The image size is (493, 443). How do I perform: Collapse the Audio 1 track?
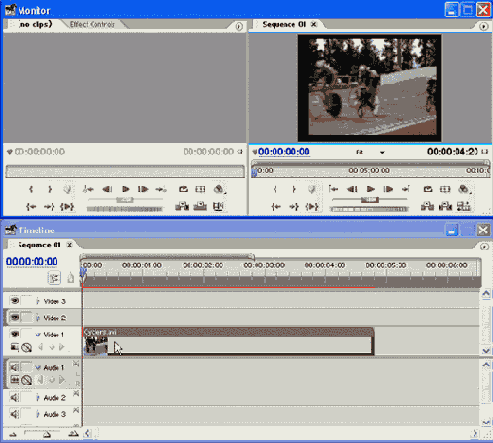(38, 367)
